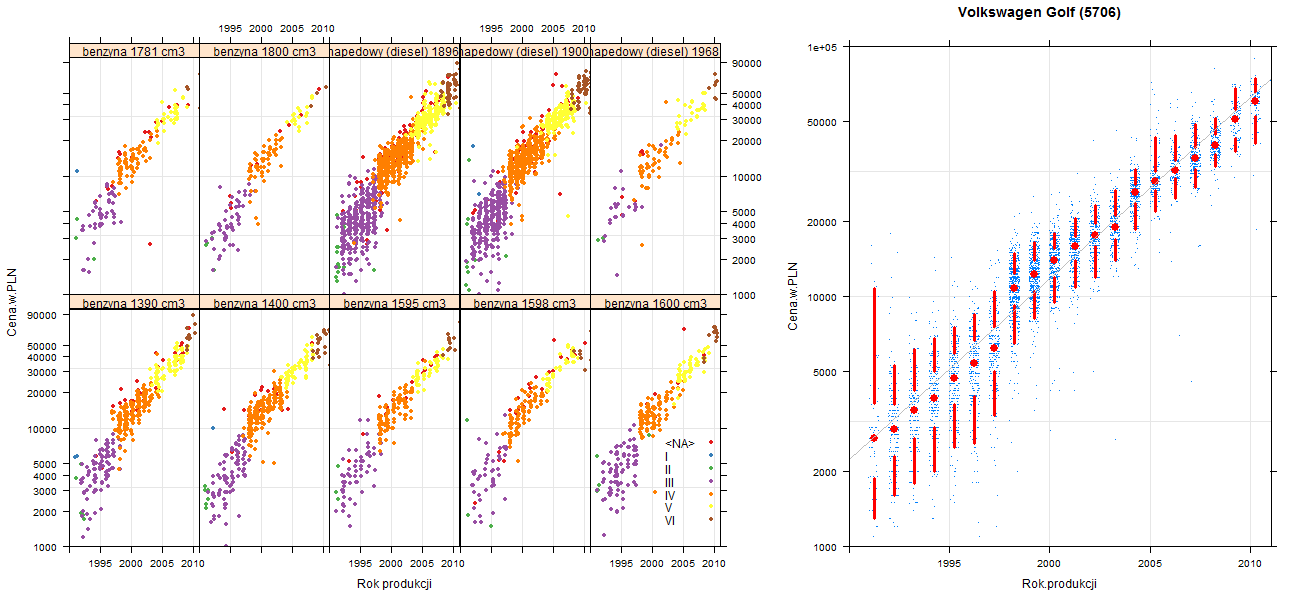Click the green legend dot for generation II
Viewport: 1300px width, 600px height.
[710, 468]
